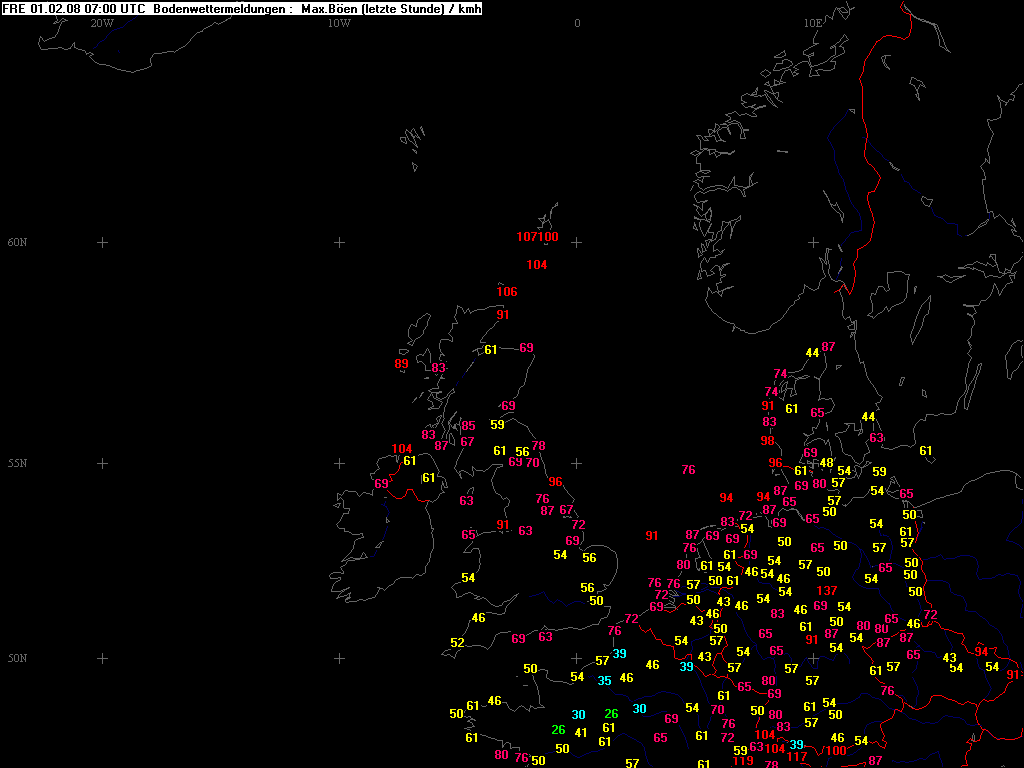Image resolution: width=1024 pixels, height=768 pixels.
Task: Click the yellow 52 gust value
Action: [x=457, y=643]
